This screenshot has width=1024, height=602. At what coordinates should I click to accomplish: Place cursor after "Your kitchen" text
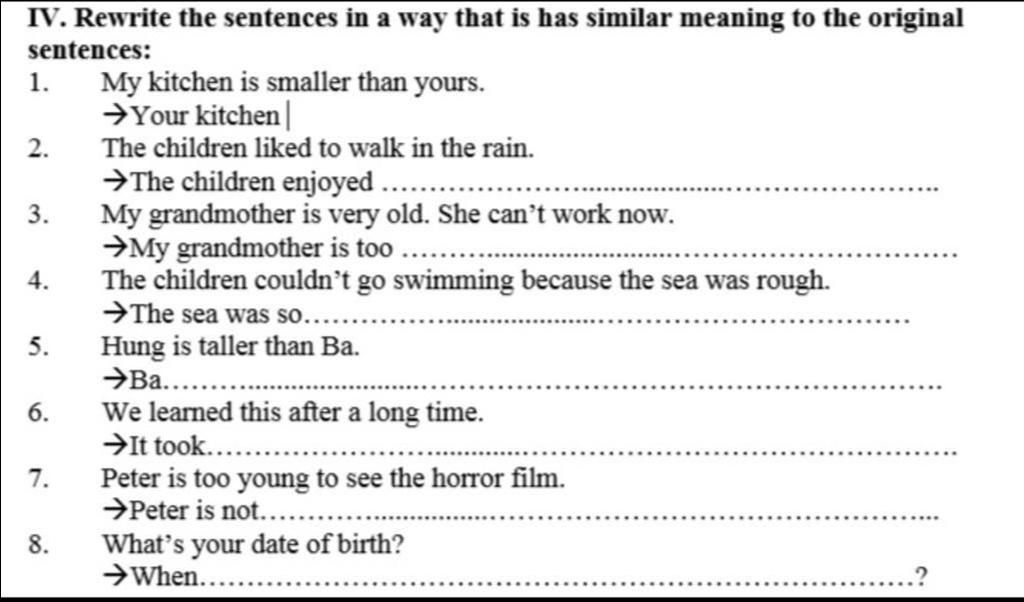coord(285,117)
